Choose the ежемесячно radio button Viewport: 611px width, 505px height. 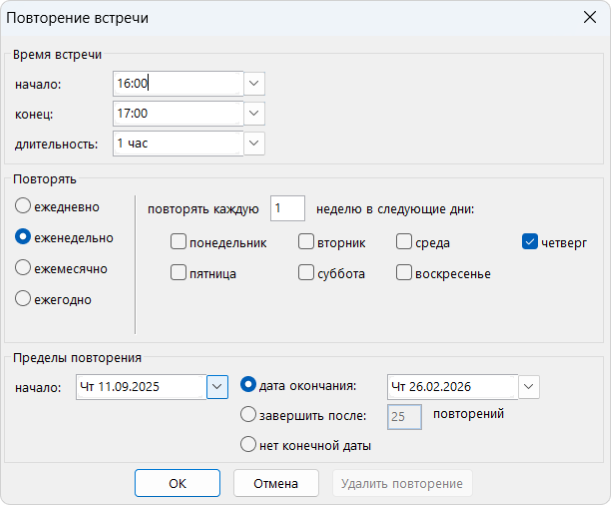[x=23, y=268]
